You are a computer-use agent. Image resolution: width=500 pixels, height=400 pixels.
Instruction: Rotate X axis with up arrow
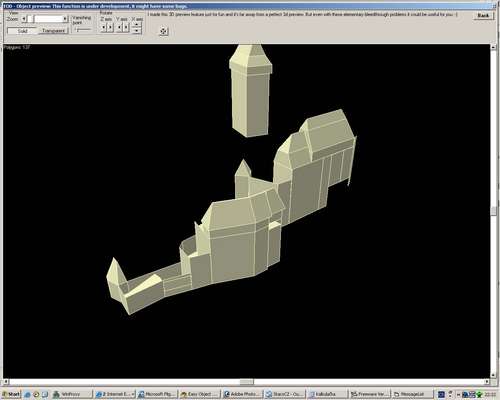point(137,25)
